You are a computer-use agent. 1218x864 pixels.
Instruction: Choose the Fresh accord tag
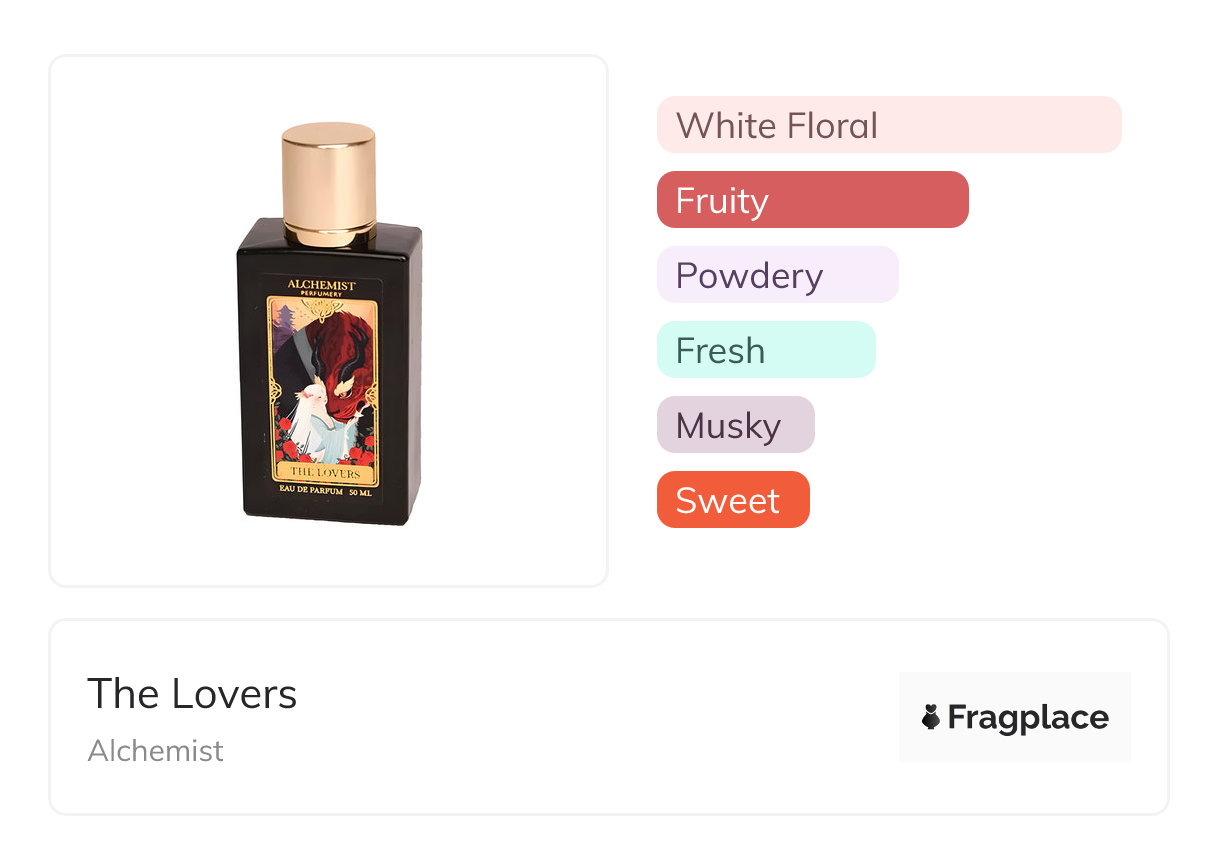point(766,350)
